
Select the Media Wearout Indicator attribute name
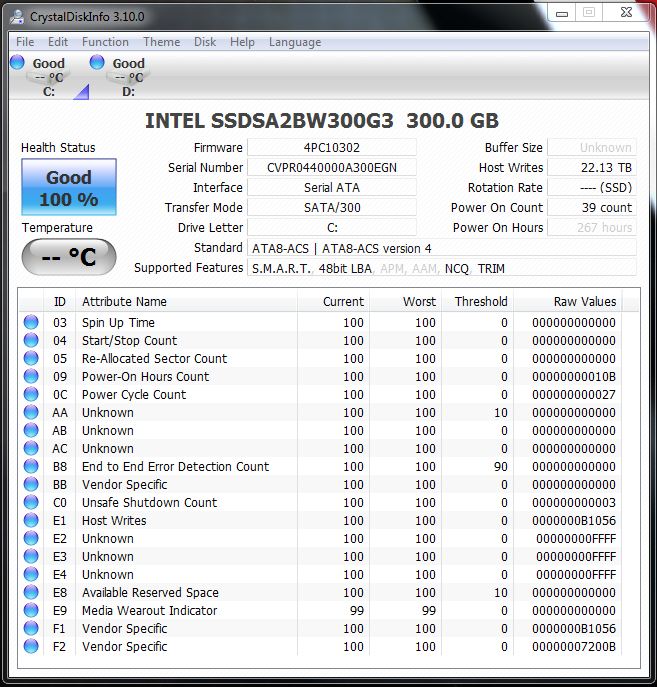[x=149, y=610]
